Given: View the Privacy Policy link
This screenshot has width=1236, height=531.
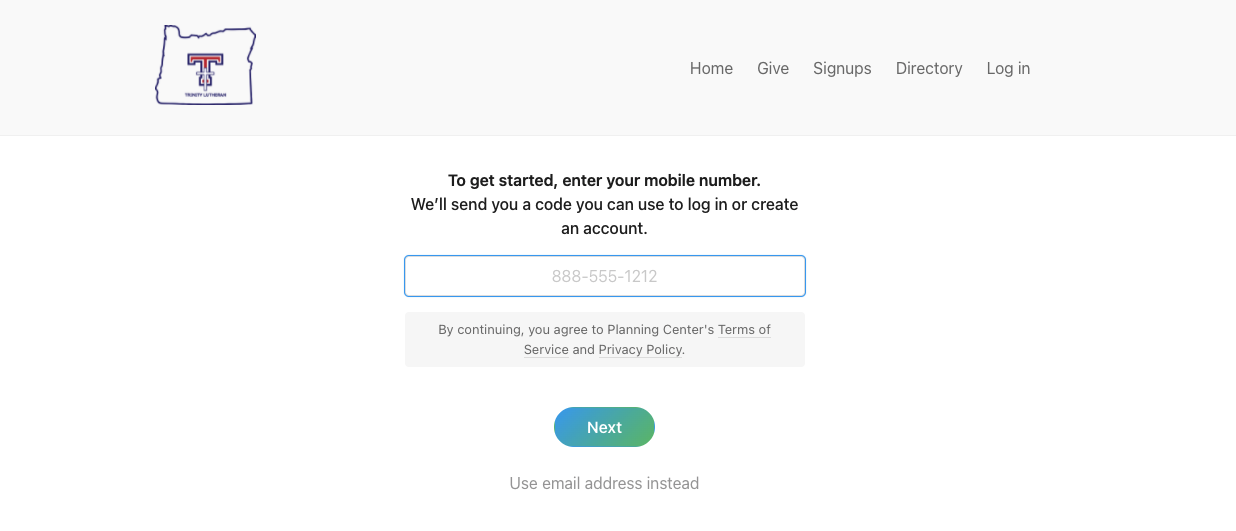Looking at the screenshot, I should click(x=640, y=350).
